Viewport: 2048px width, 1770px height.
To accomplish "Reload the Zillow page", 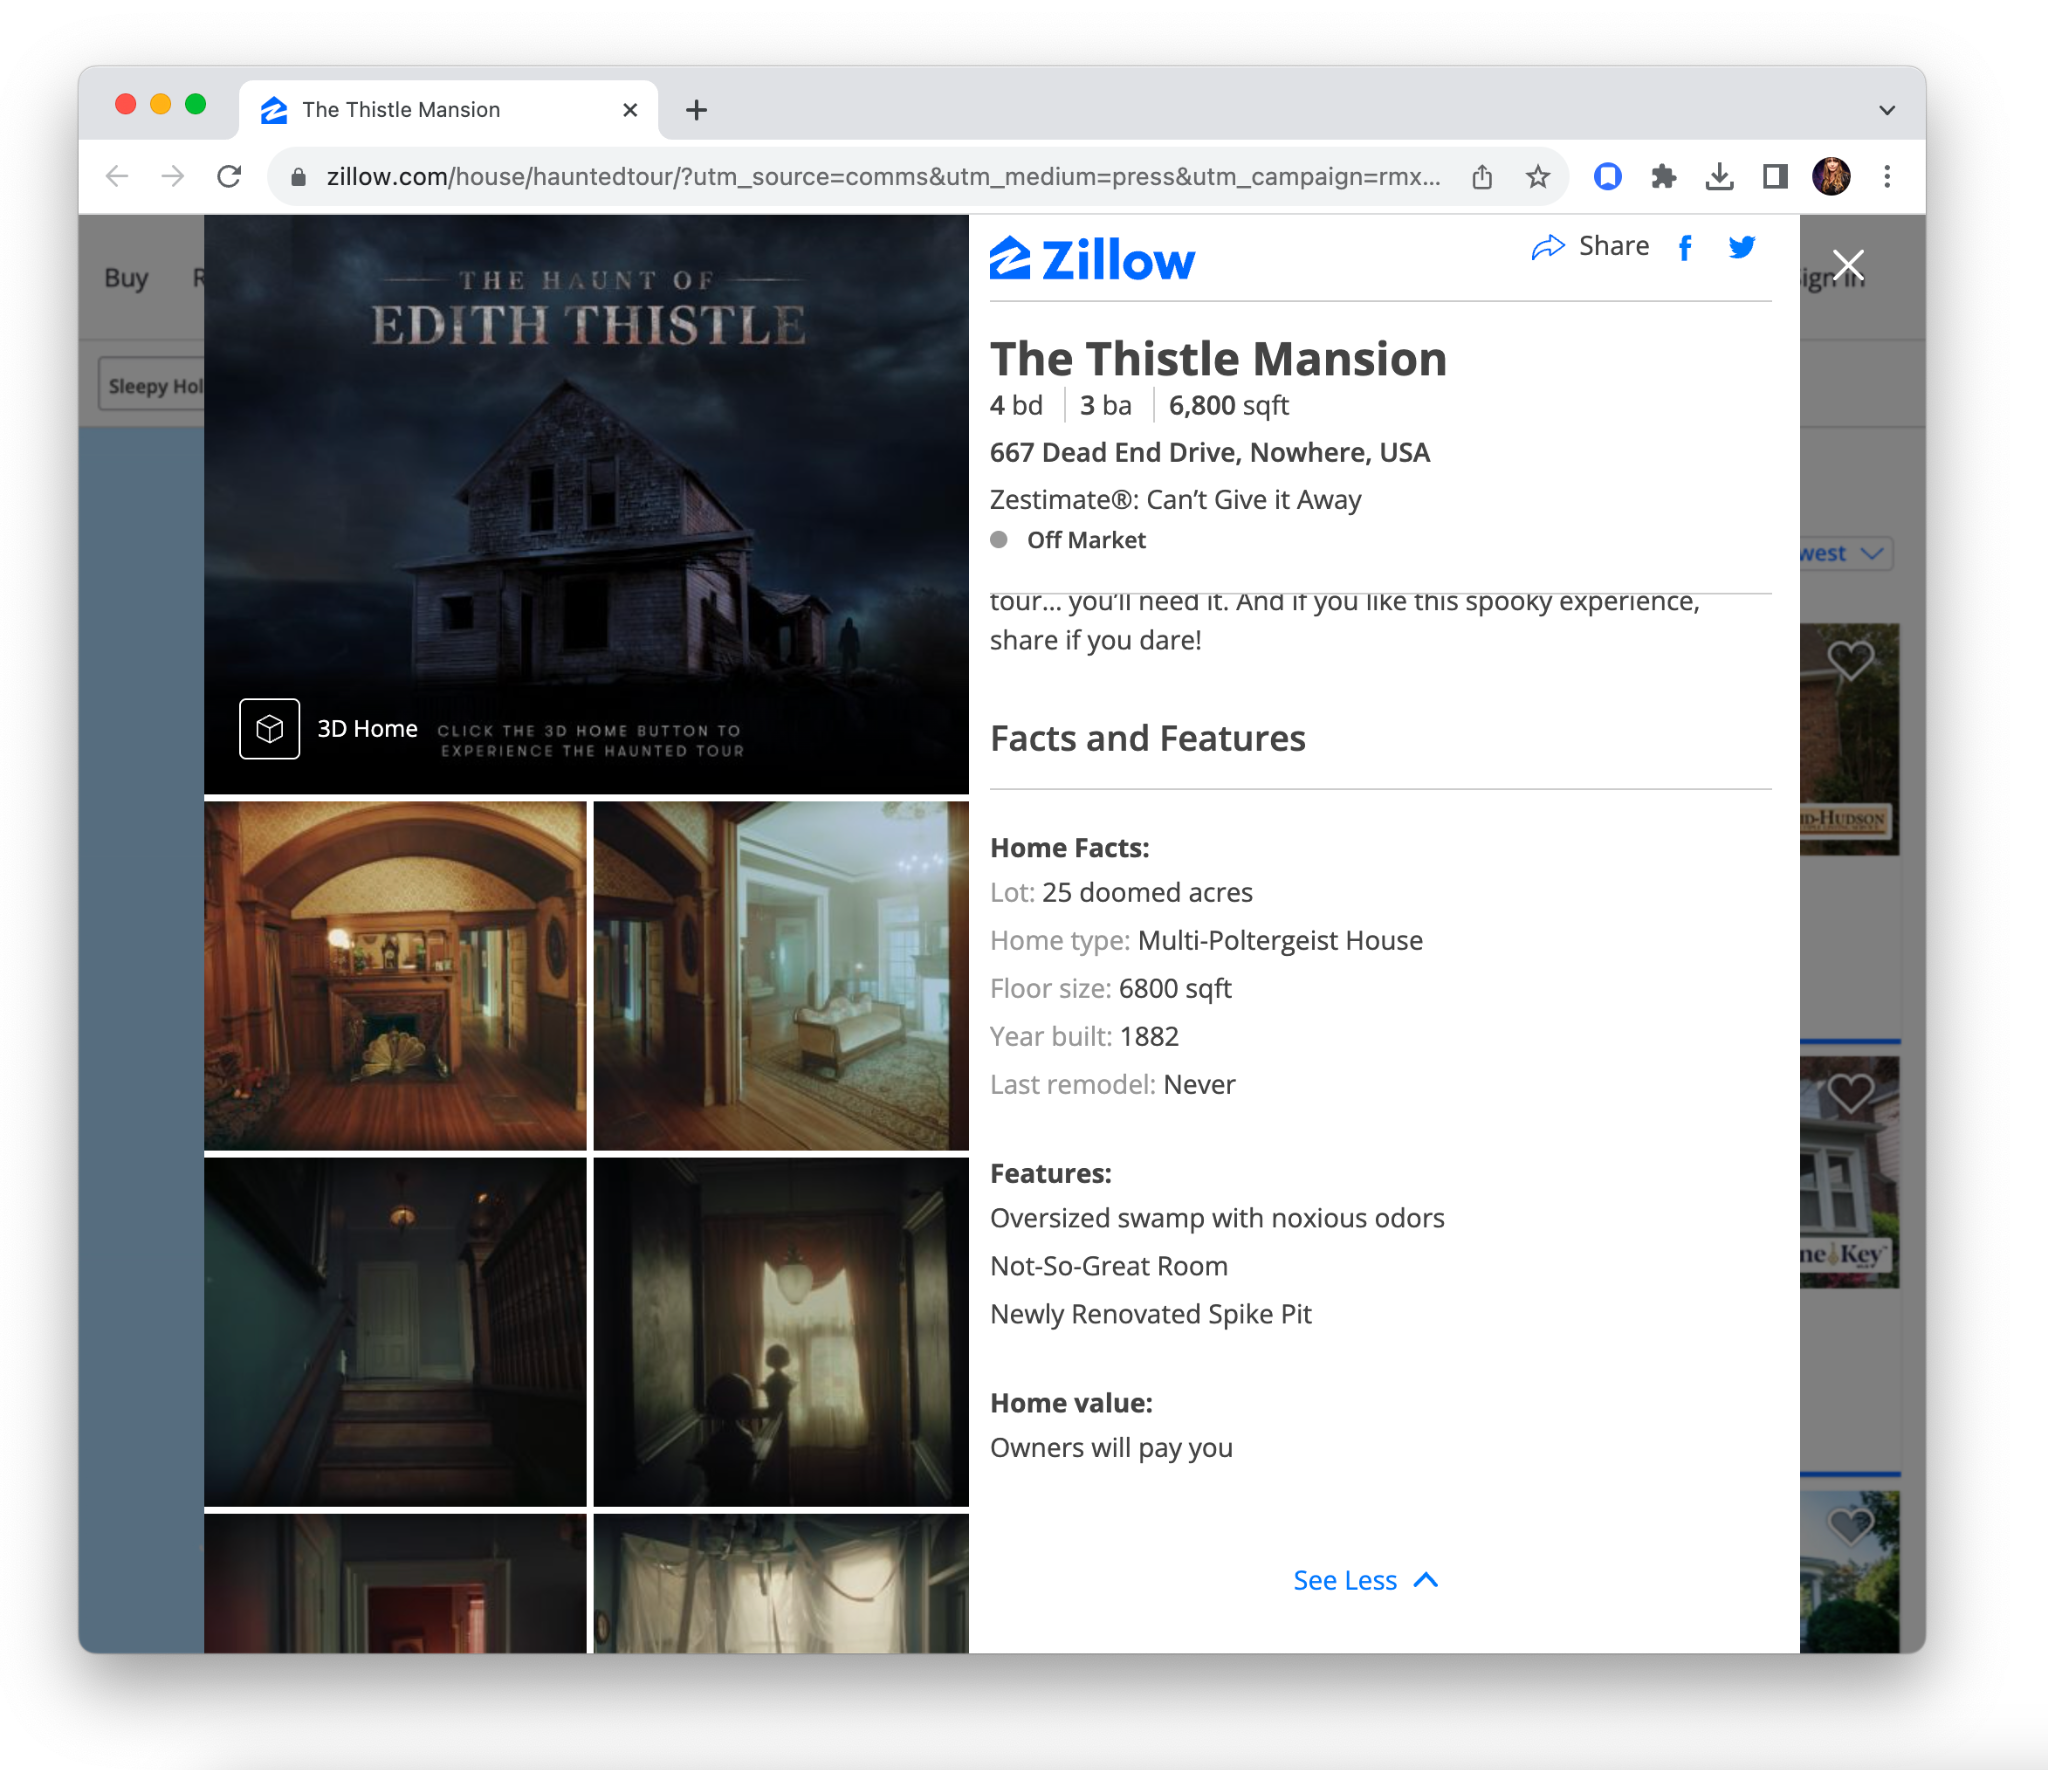I will coord(229,177).
